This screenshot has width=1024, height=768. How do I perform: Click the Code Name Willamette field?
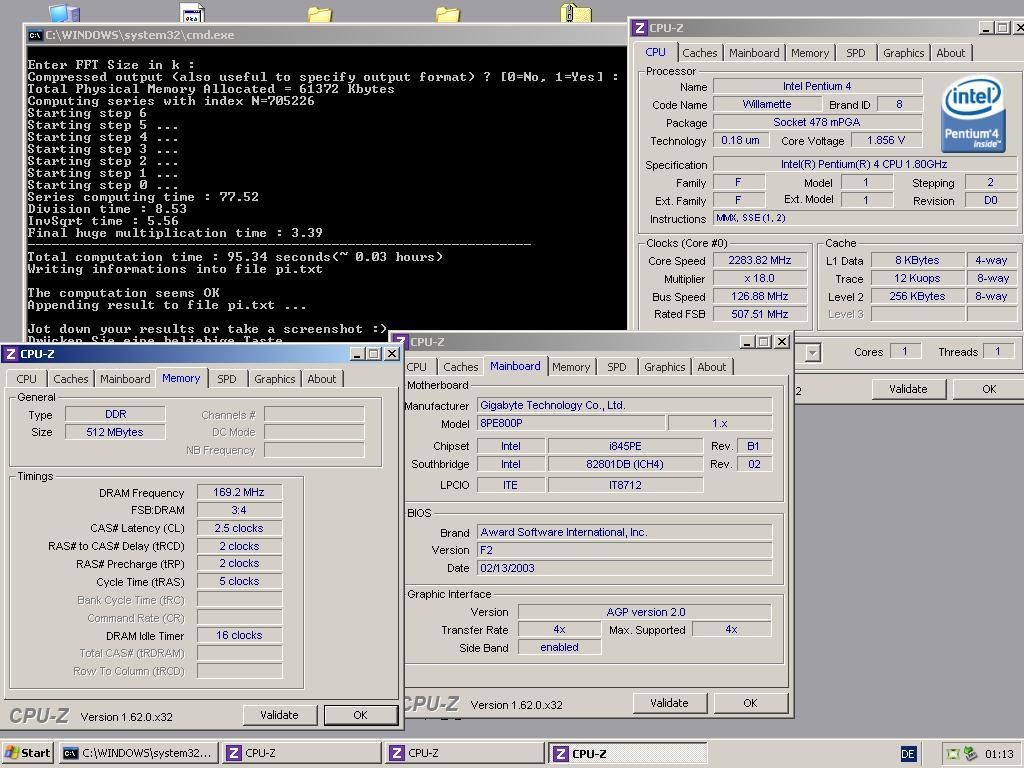pos(767,104)
